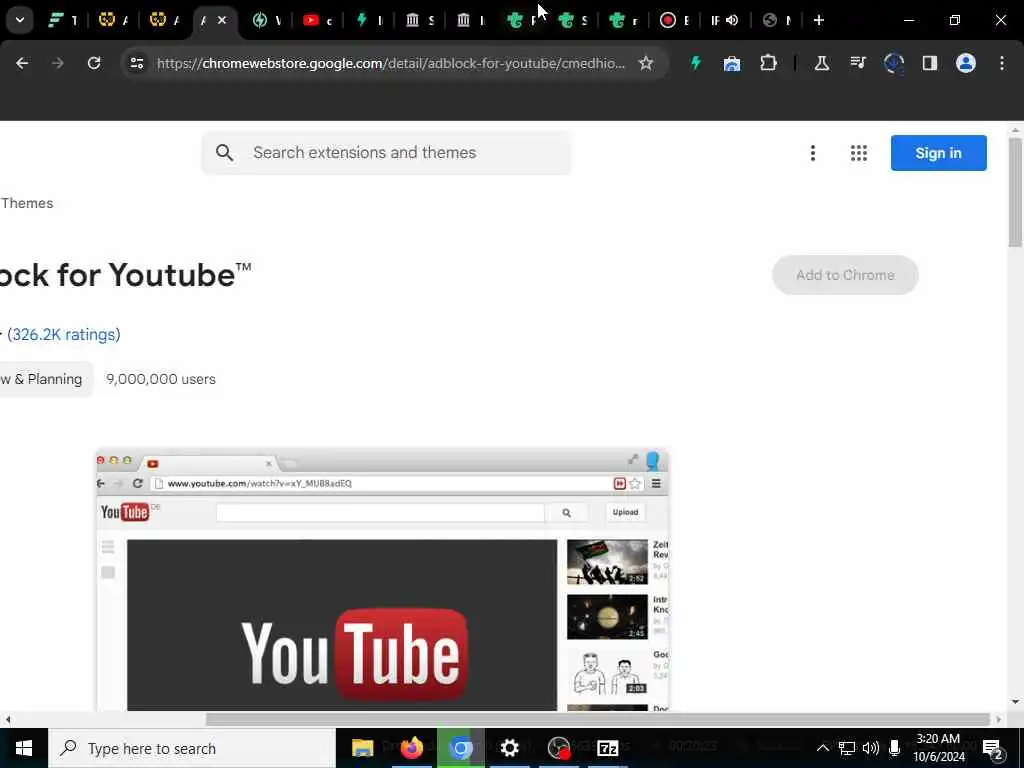Go forward to next page
The height and width of the screenshot is (768, 1024).
tap(57, 63)
